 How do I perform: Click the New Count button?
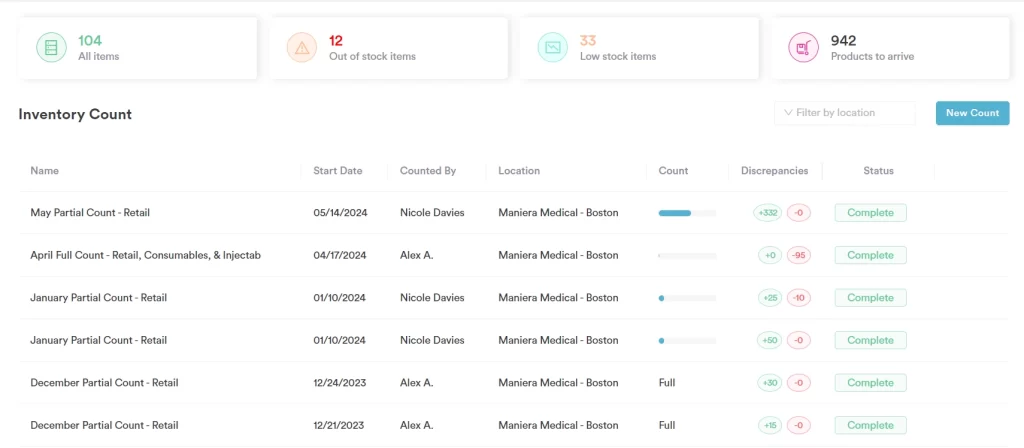pos(972,113)
